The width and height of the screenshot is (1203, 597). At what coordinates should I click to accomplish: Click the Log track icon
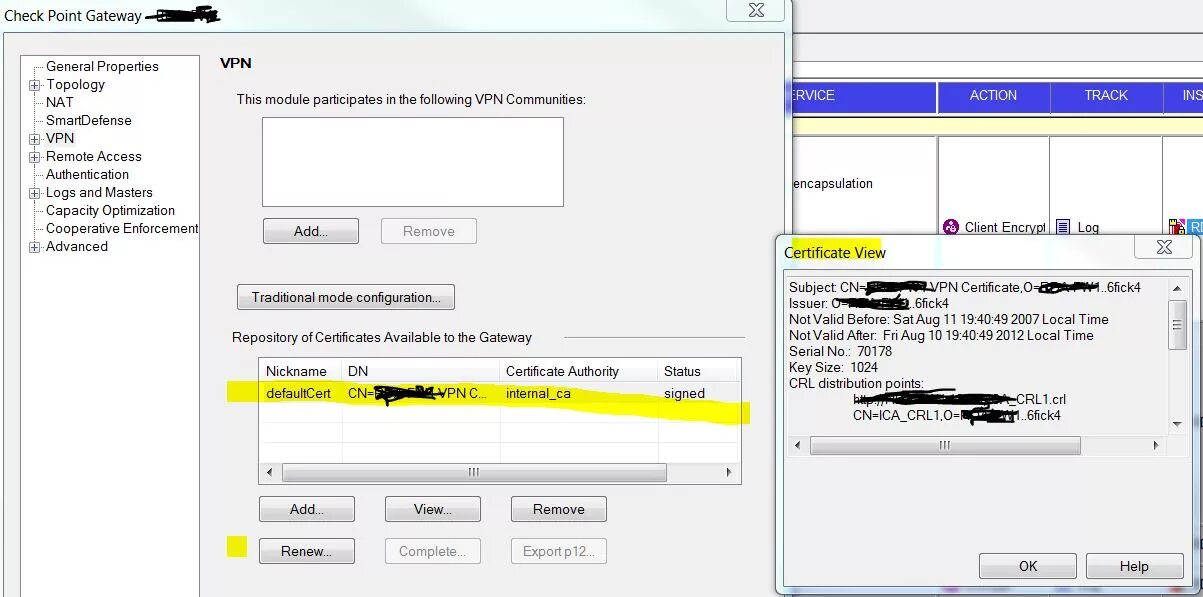click(x=1063, y=227)
